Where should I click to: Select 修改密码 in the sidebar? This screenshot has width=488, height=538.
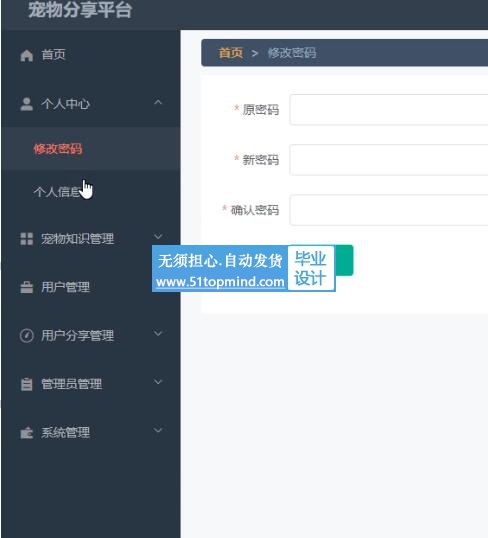pyautogui.click(x=58, y=149)
